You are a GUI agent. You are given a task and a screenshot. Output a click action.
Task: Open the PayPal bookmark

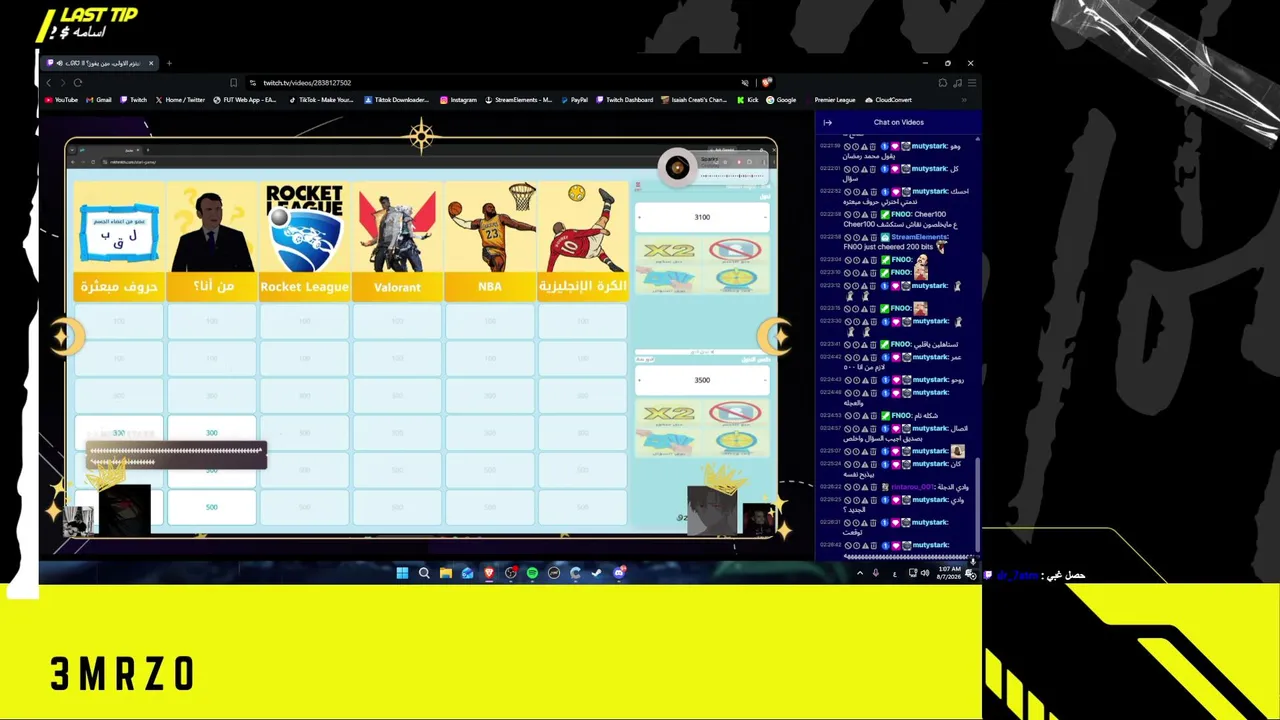(575, 100)
